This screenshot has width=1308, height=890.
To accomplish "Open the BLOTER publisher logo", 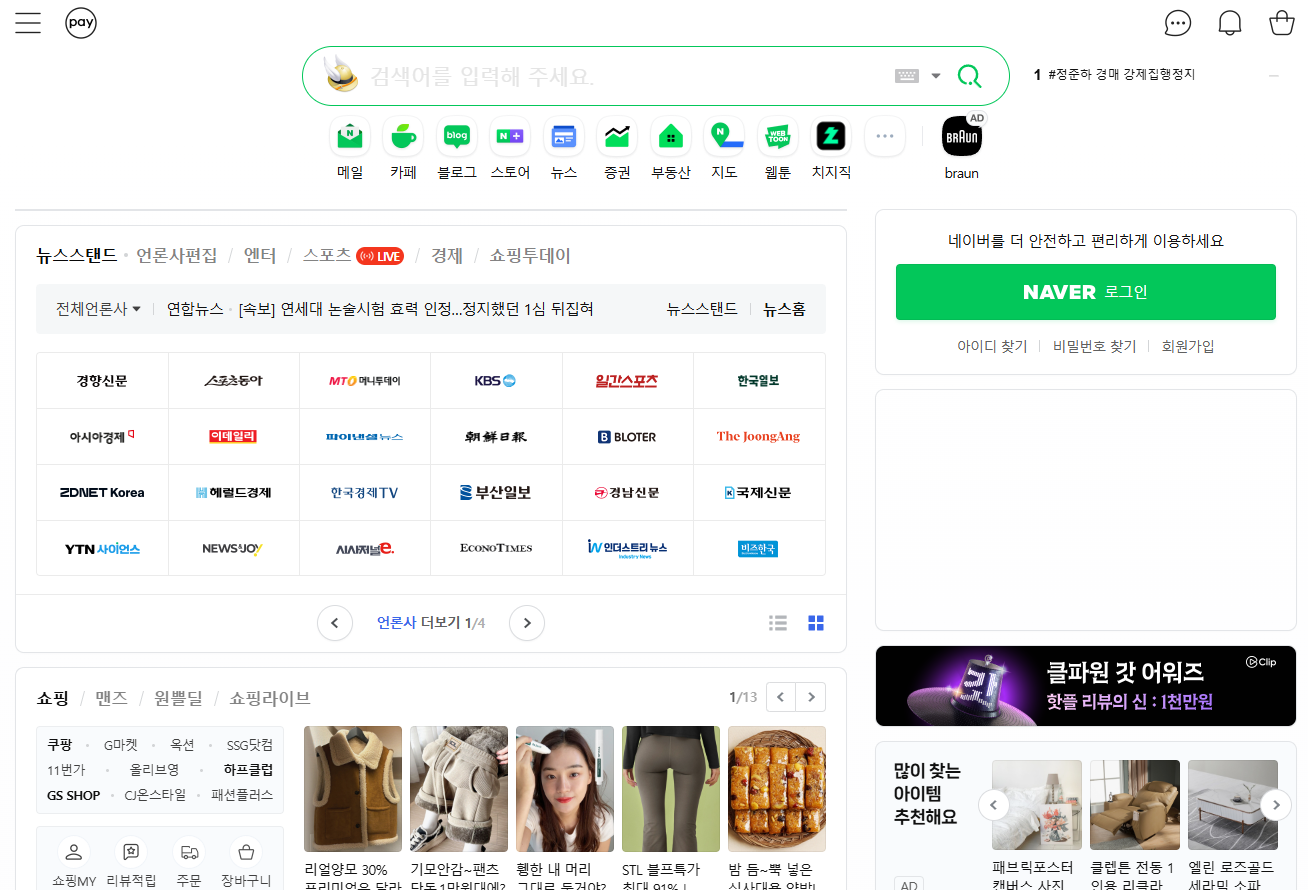I will coord(627,437).
